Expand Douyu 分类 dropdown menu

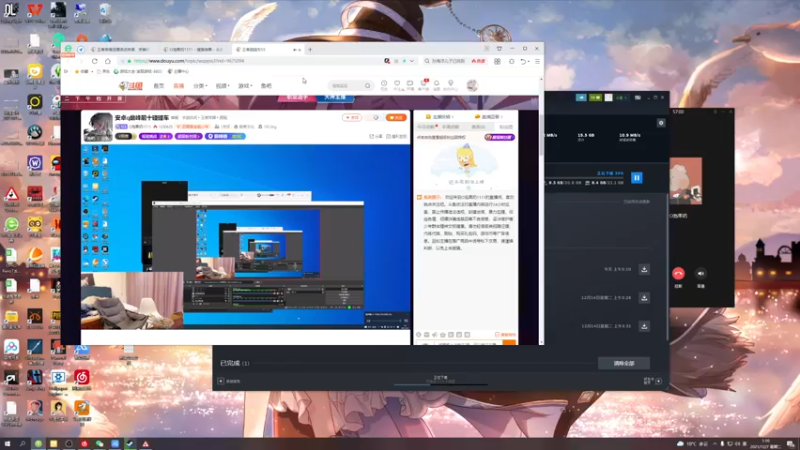tap(200, 86)
